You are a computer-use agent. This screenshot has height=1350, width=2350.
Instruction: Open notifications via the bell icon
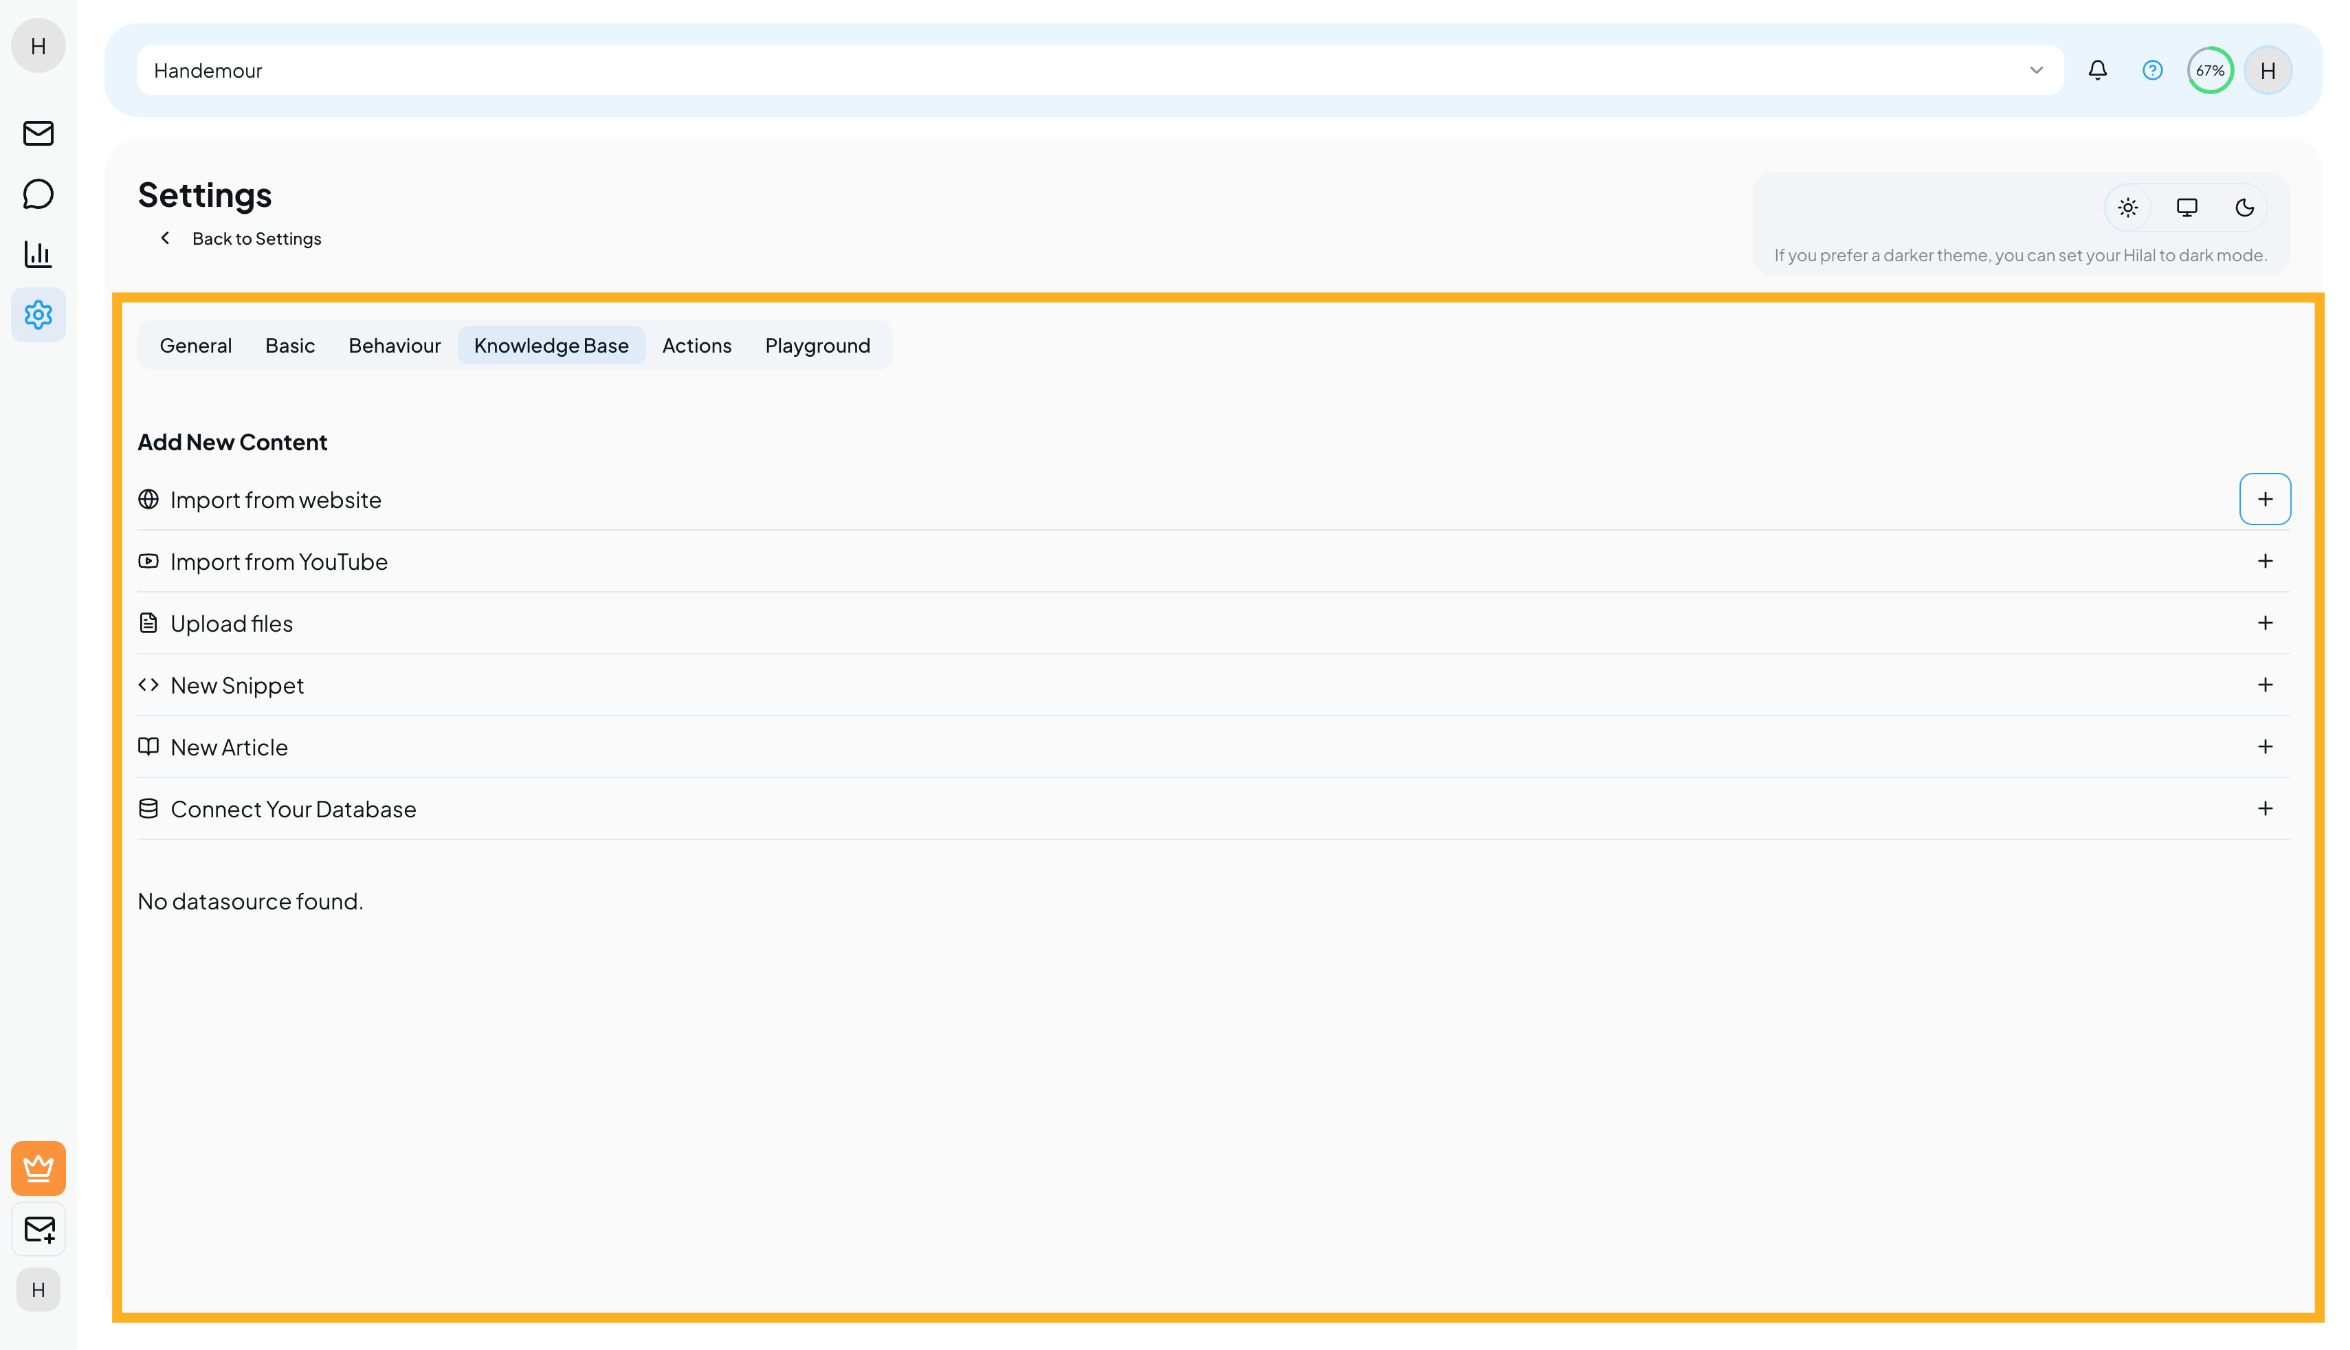[x=2097, y=70]
